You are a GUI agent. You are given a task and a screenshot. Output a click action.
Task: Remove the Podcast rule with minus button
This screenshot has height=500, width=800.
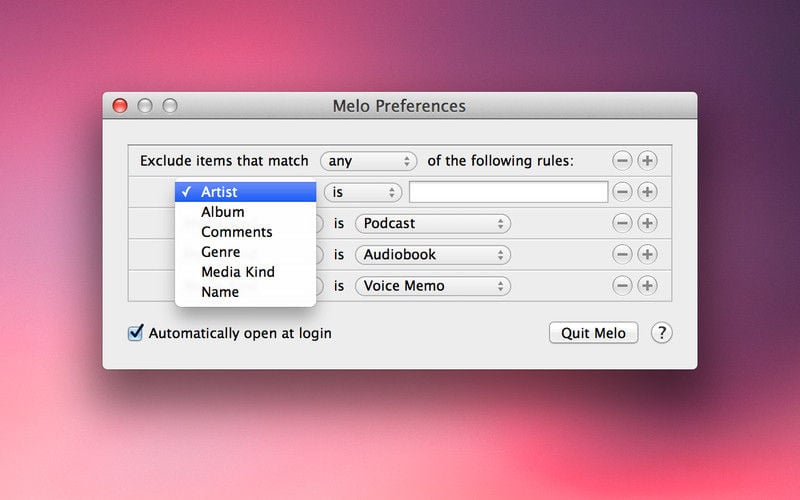(622, 223)
